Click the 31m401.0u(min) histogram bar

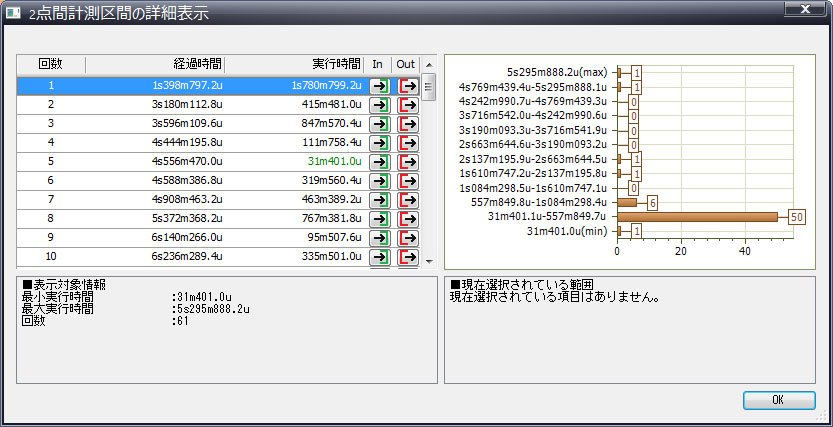tap(619, 231)
